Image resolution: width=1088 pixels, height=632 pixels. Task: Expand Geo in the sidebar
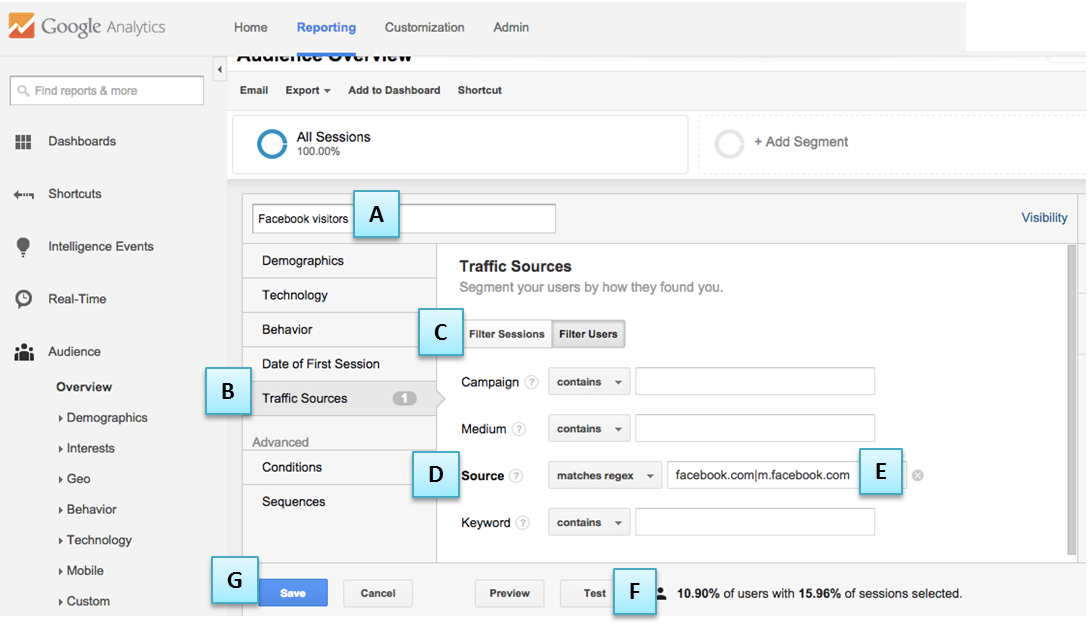(74, 479)
